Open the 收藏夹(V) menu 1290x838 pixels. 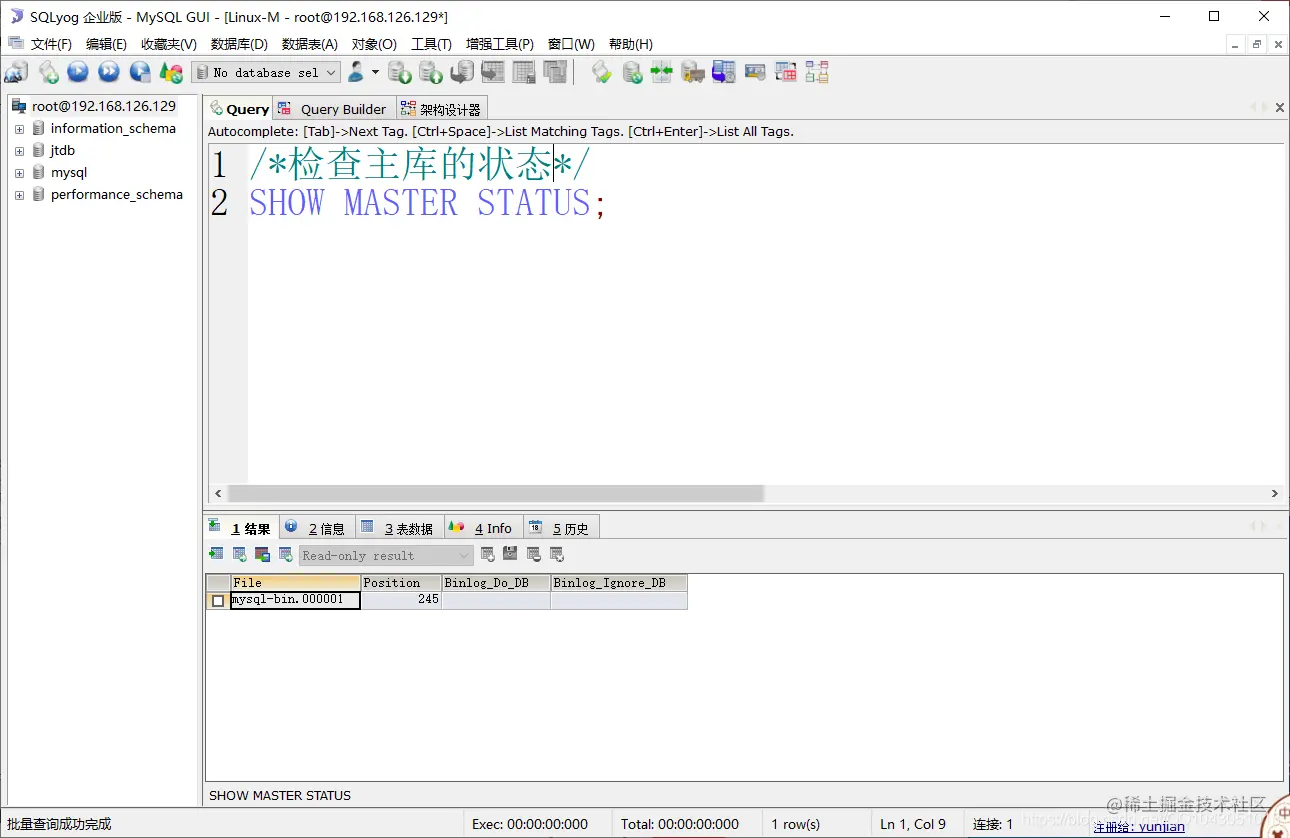(169, 44)
